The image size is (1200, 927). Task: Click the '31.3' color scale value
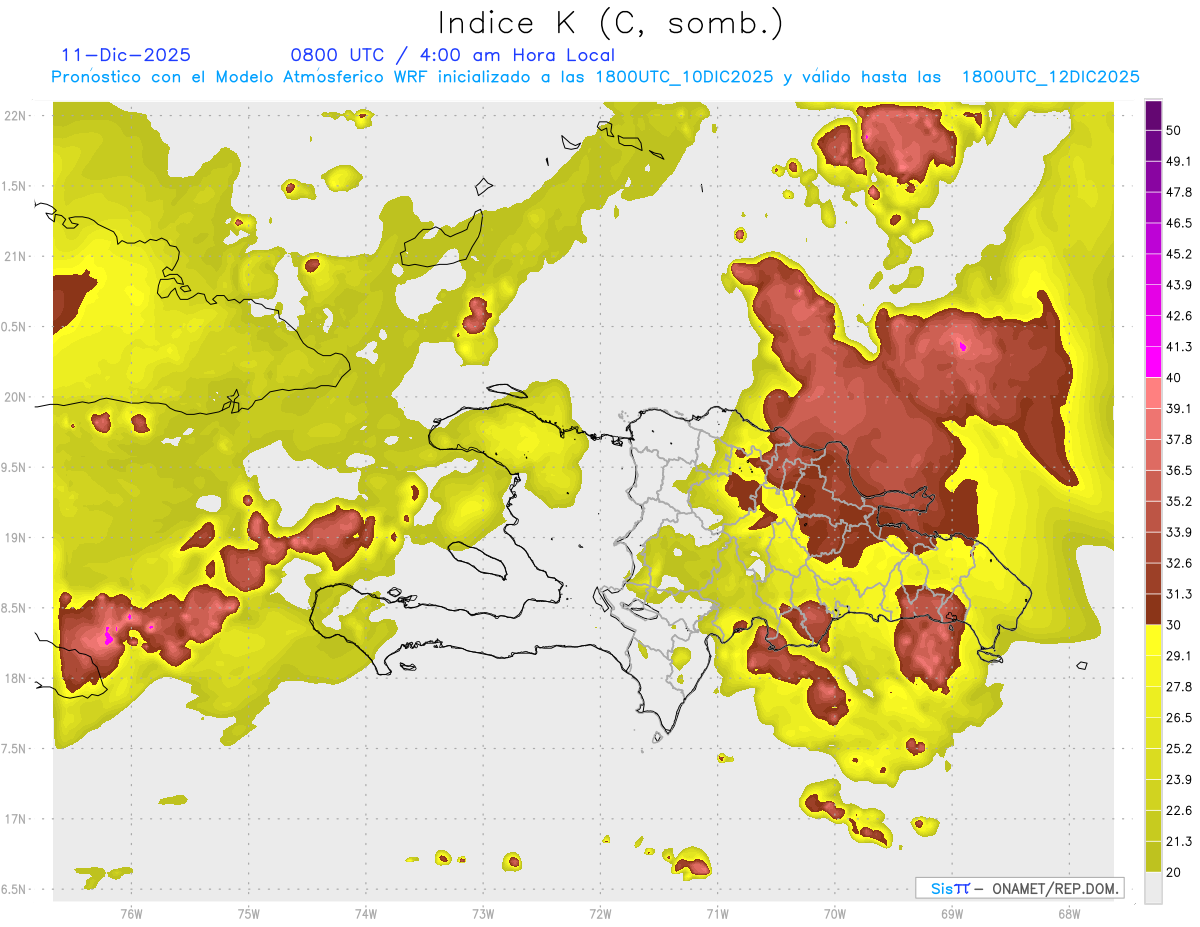pyautogui.click(x=1178, y=594)
